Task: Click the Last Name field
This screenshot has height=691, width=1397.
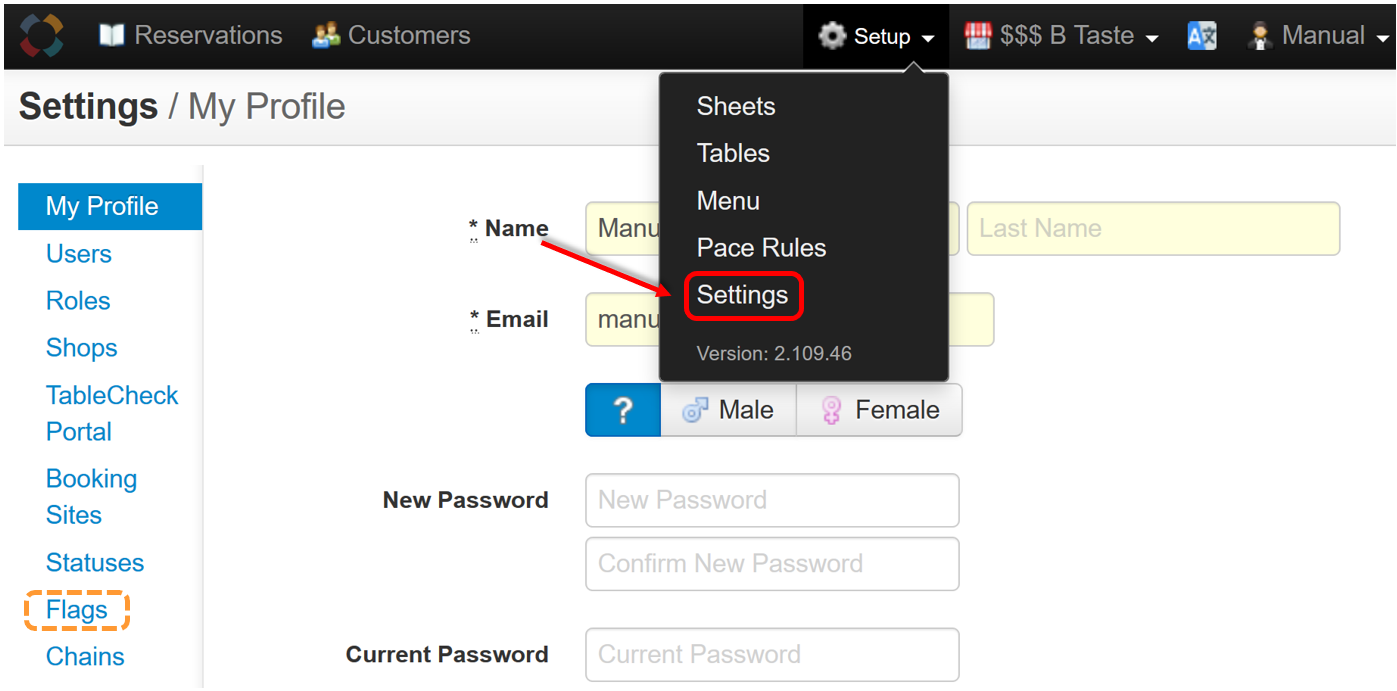Action: click(x=1153, y=229)
